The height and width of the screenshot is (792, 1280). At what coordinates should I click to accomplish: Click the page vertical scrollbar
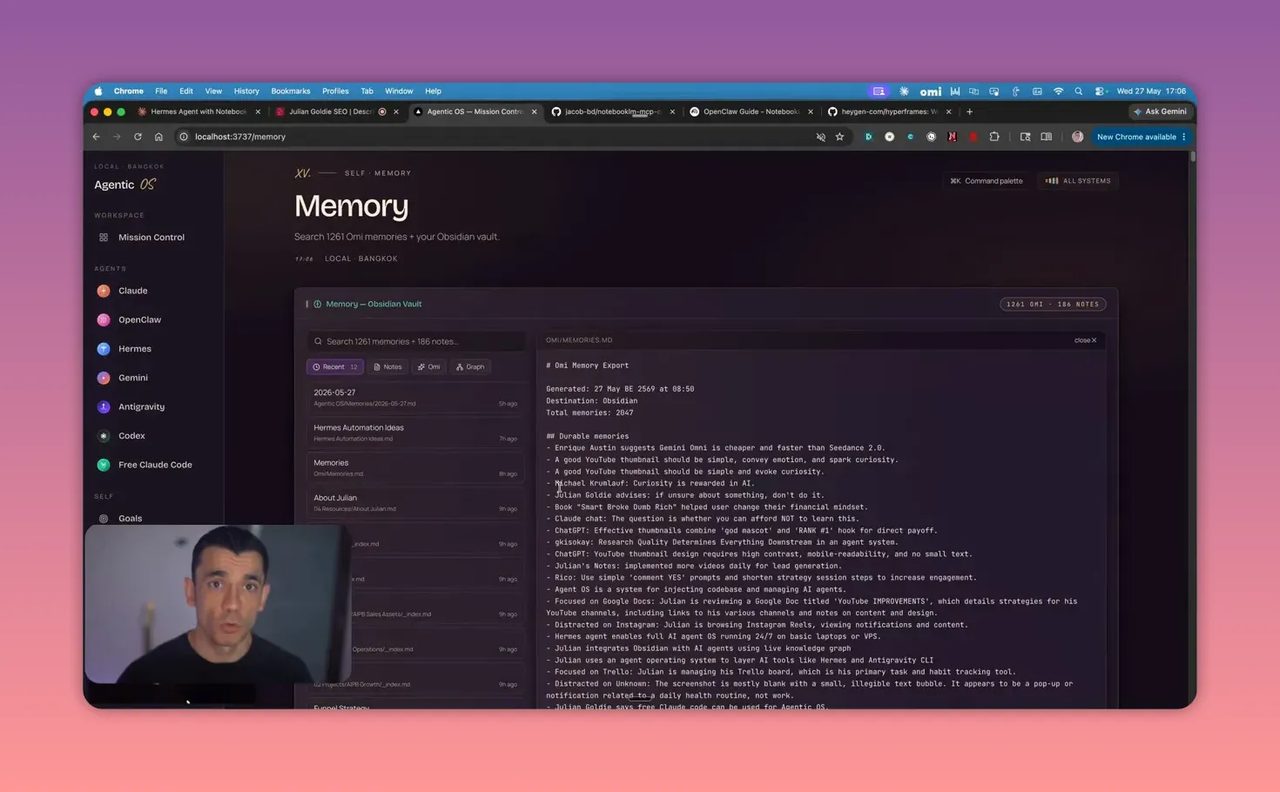(1192, 159)
